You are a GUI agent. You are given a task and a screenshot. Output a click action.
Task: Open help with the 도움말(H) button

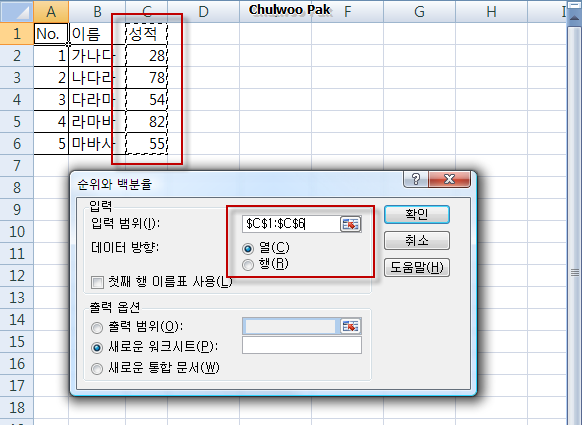416,267
